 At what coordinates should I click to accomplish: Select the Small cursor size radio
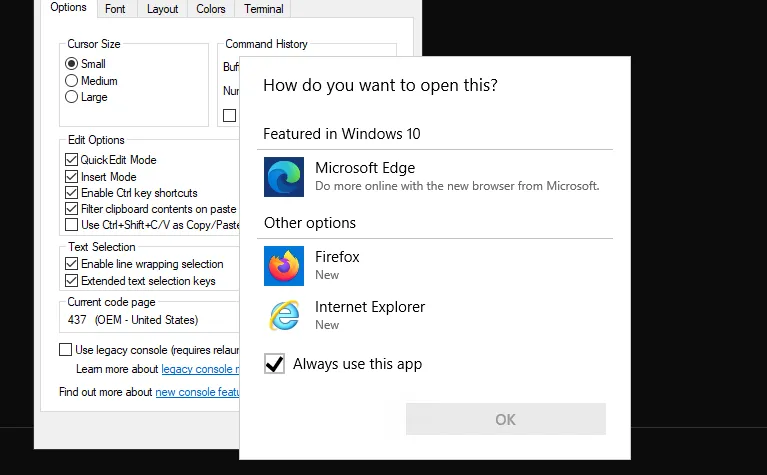click(71, 64)
